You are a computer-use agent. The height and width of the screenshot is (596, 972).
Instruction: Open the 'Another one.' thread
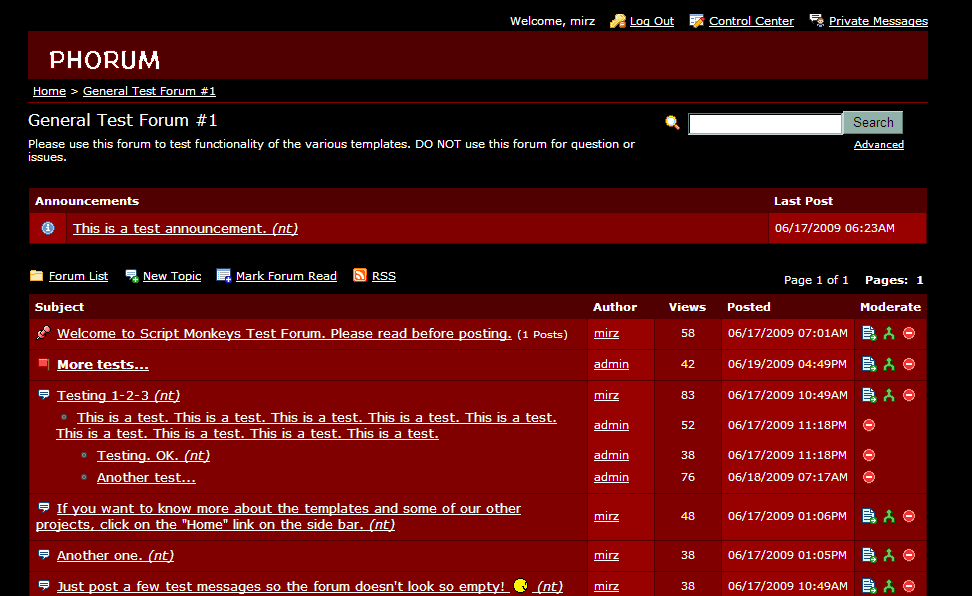115,556
